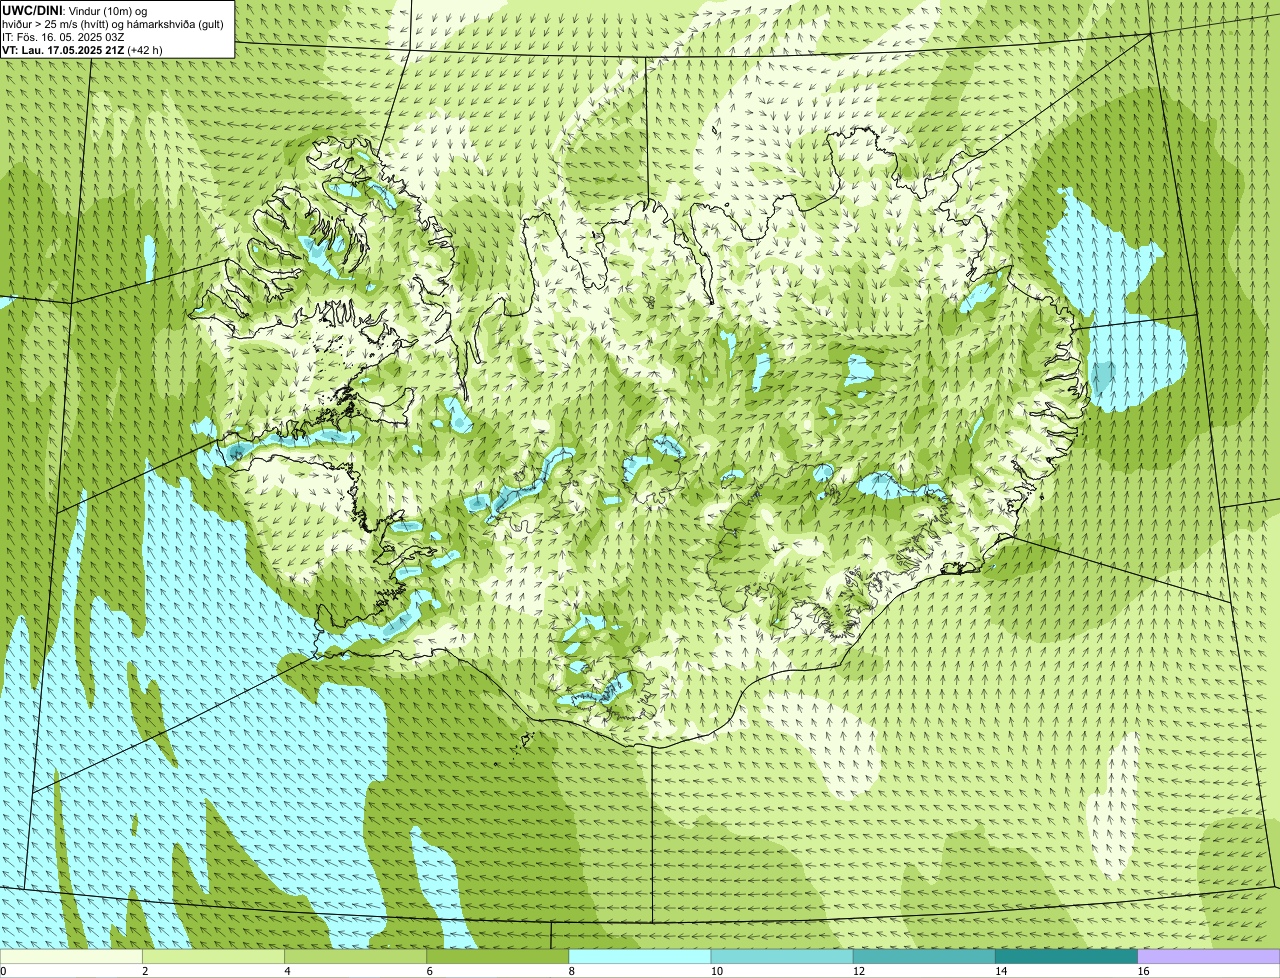
Task: Click the 8–10 m/s light cyan legend swatch
Action: pyautogui.click(x=640, y=957)
